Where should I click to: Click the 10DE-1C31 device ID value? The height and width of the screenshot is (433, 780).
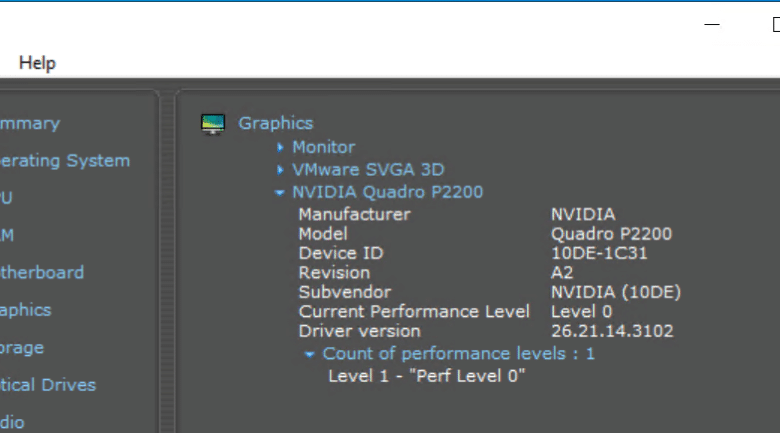599,253
